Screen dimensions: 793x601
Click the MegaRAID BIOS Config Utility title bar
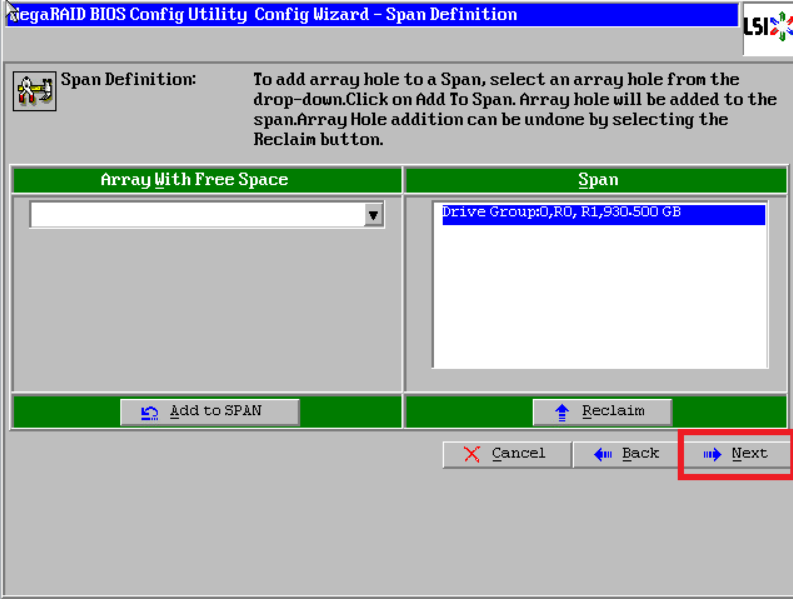click(372, 15)
